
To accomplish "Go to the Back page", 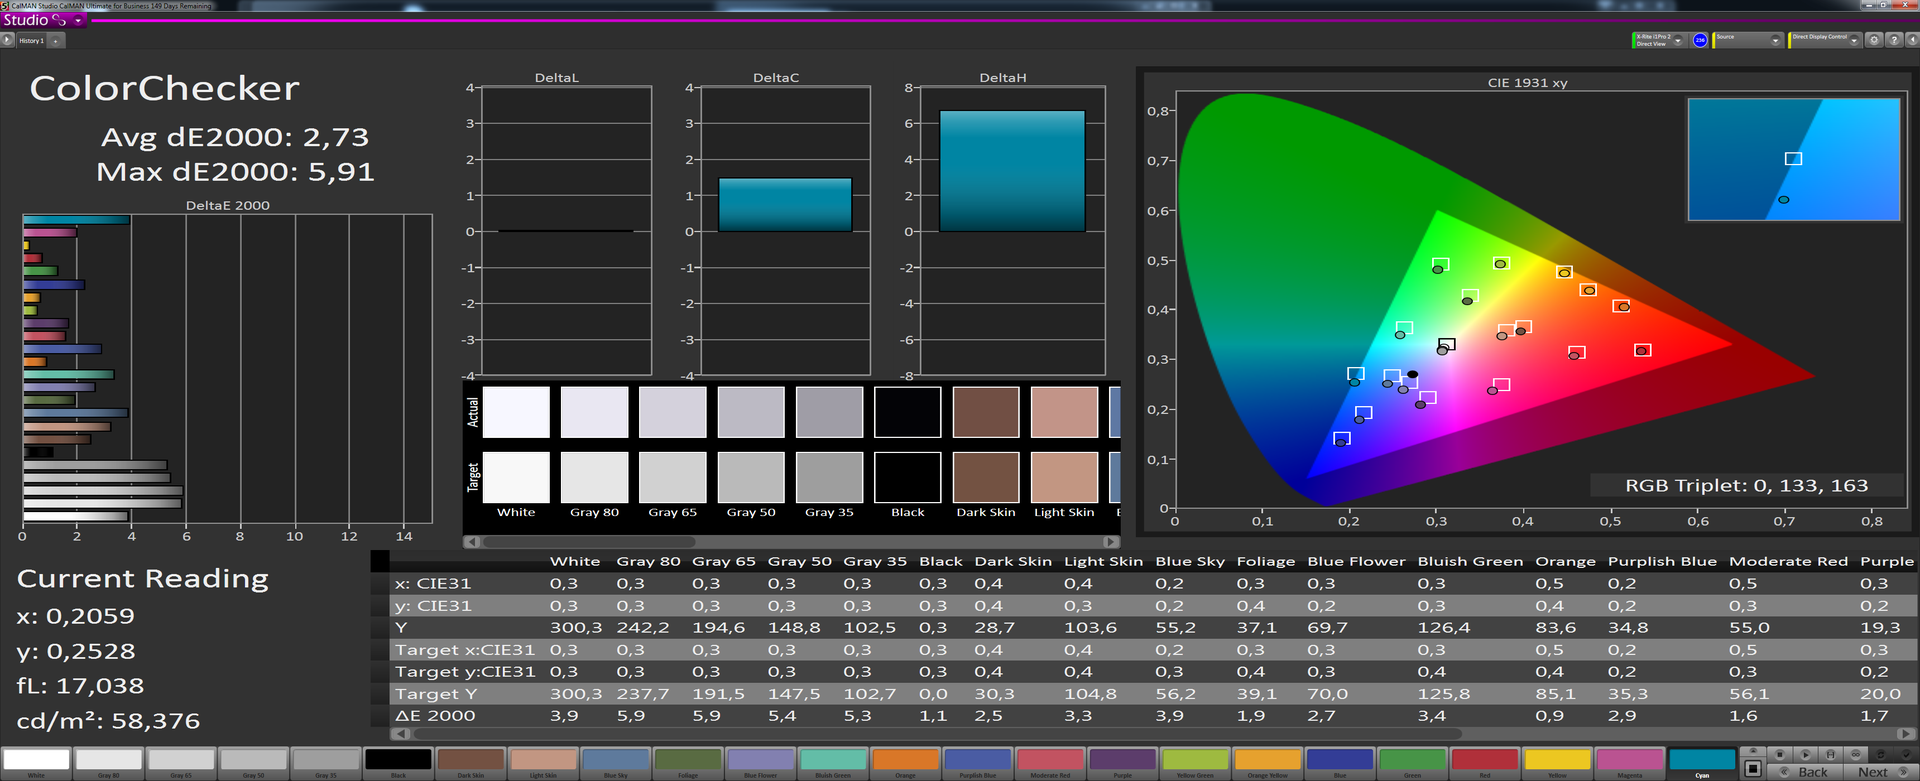I will point(1804,772).
